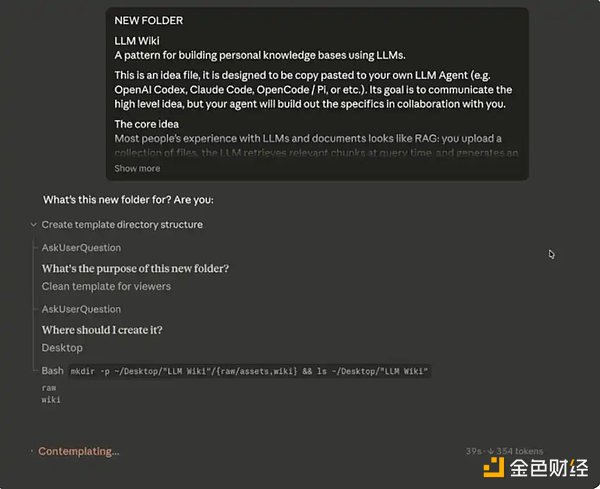Select the Clean template for viewers answer
Image resolution: width=600 pixels, height=489 pixels.
106,286
